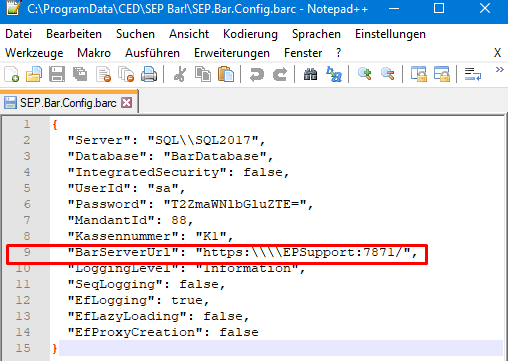Viewport: 508px width, 361px height.
Task: Open the Makro menu
Action: (x=94, y=53)
